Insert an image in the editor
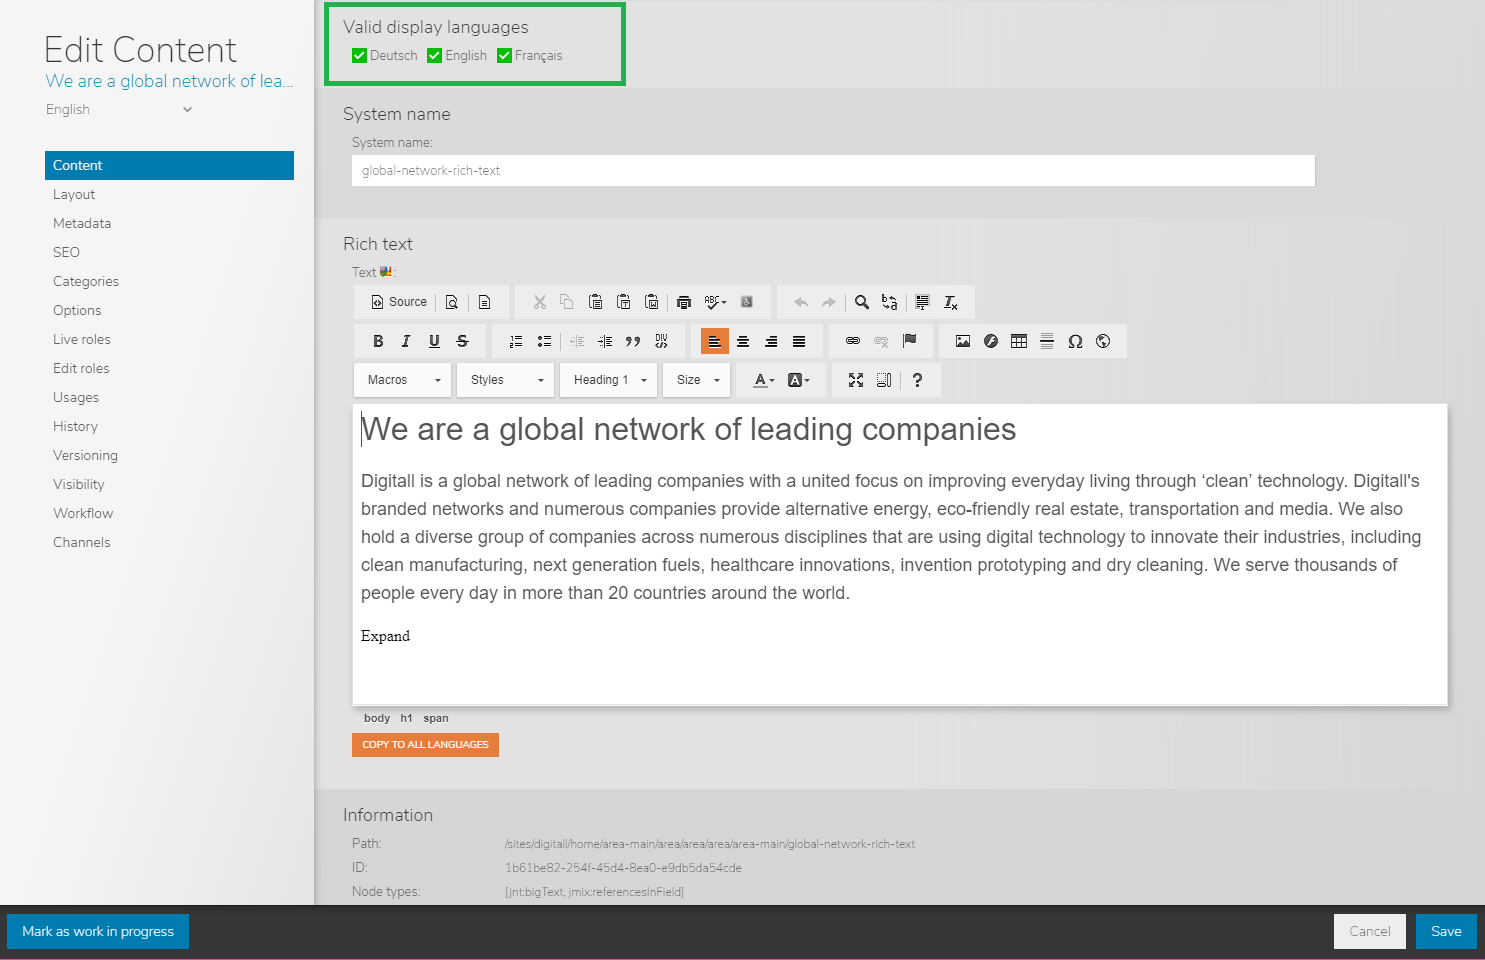 (963, 341)
